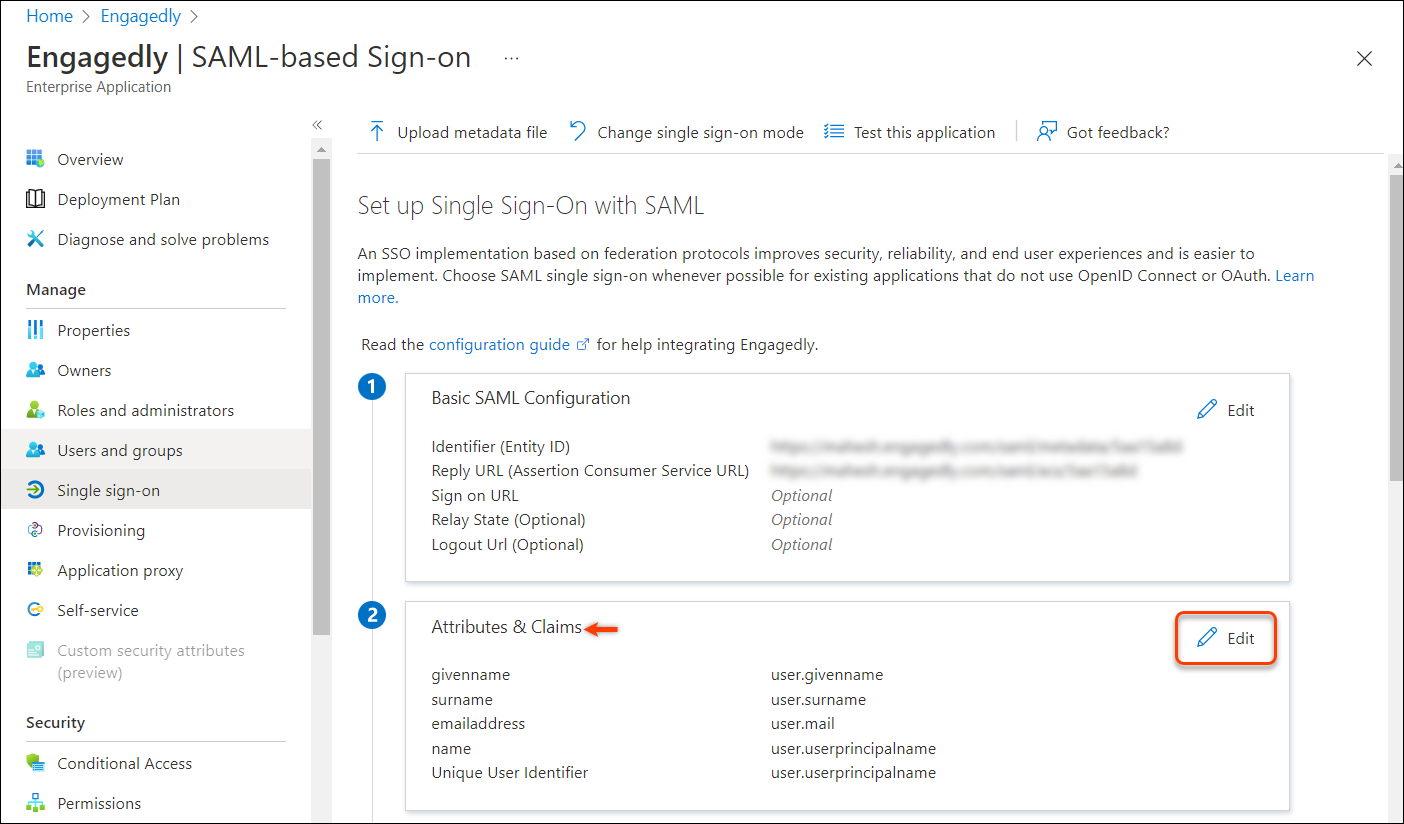The image size is (1404, 824).
Task: Open the ellipsis more options menu
Action: (511, 58)
